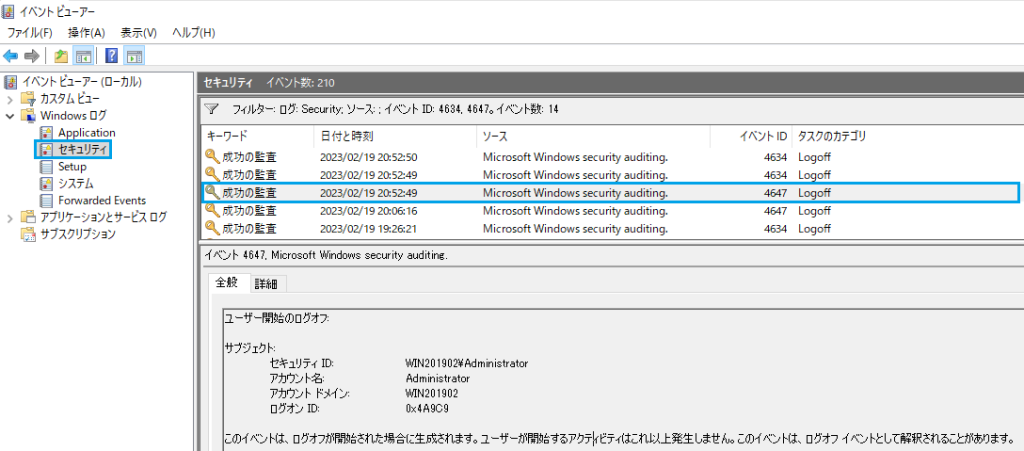Sort by the イベント ID column header
This screenshot has width=1024, height=451.
[x=763, y=136]
